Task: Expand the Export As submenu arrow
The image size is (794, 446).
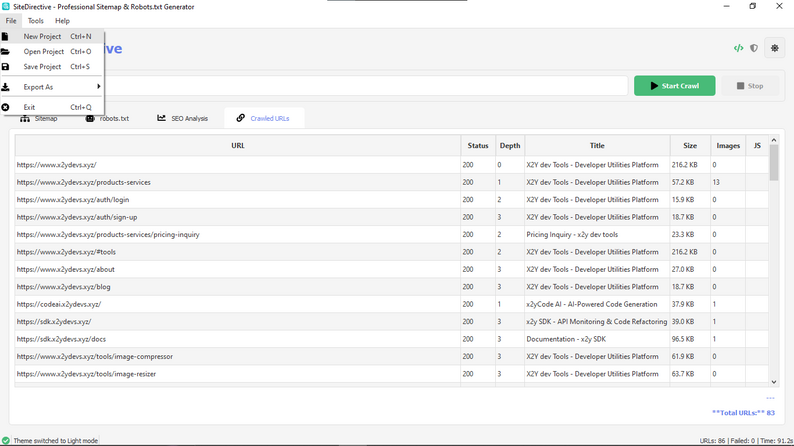Action: click(99, 87)
